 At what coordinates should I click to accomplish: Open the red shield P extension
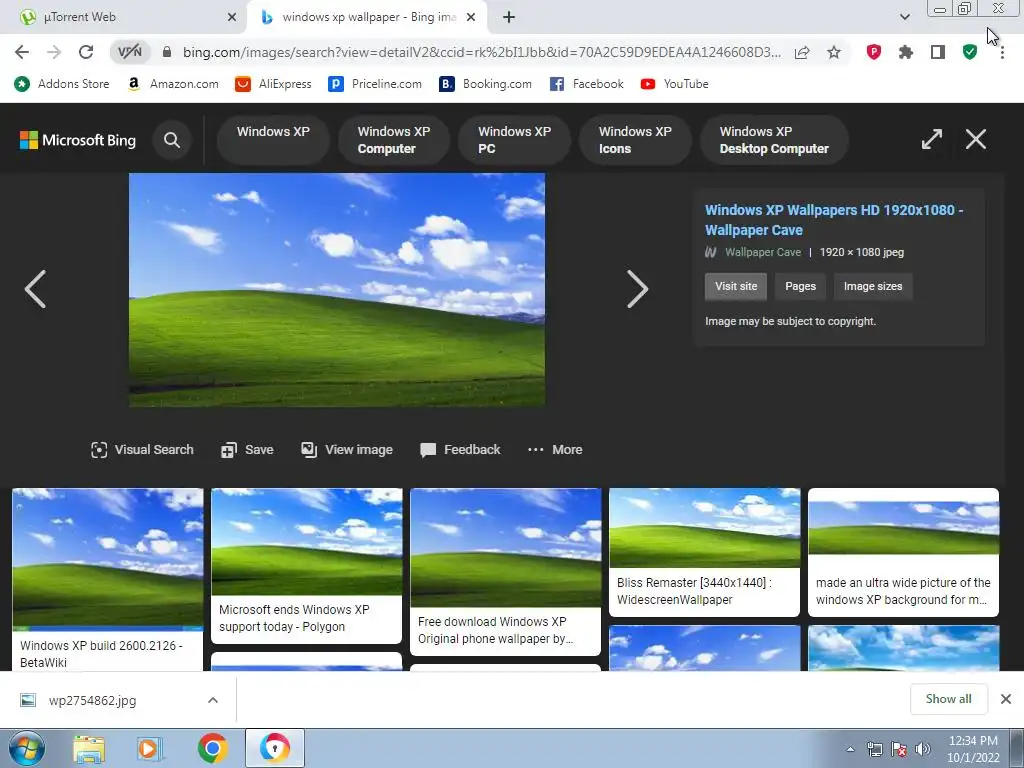874,52
